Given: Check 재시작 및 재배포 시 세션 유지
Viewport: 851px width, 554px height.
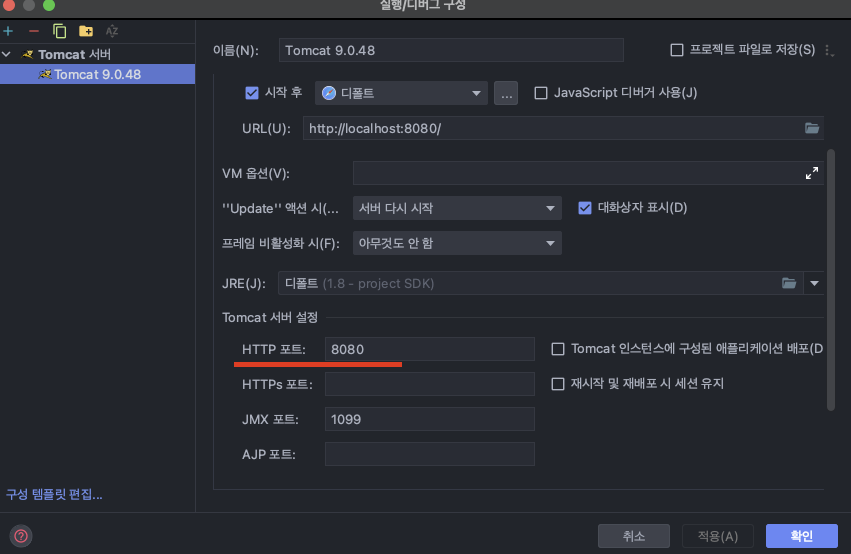Looking at the screenshot, I should [558, 384].
